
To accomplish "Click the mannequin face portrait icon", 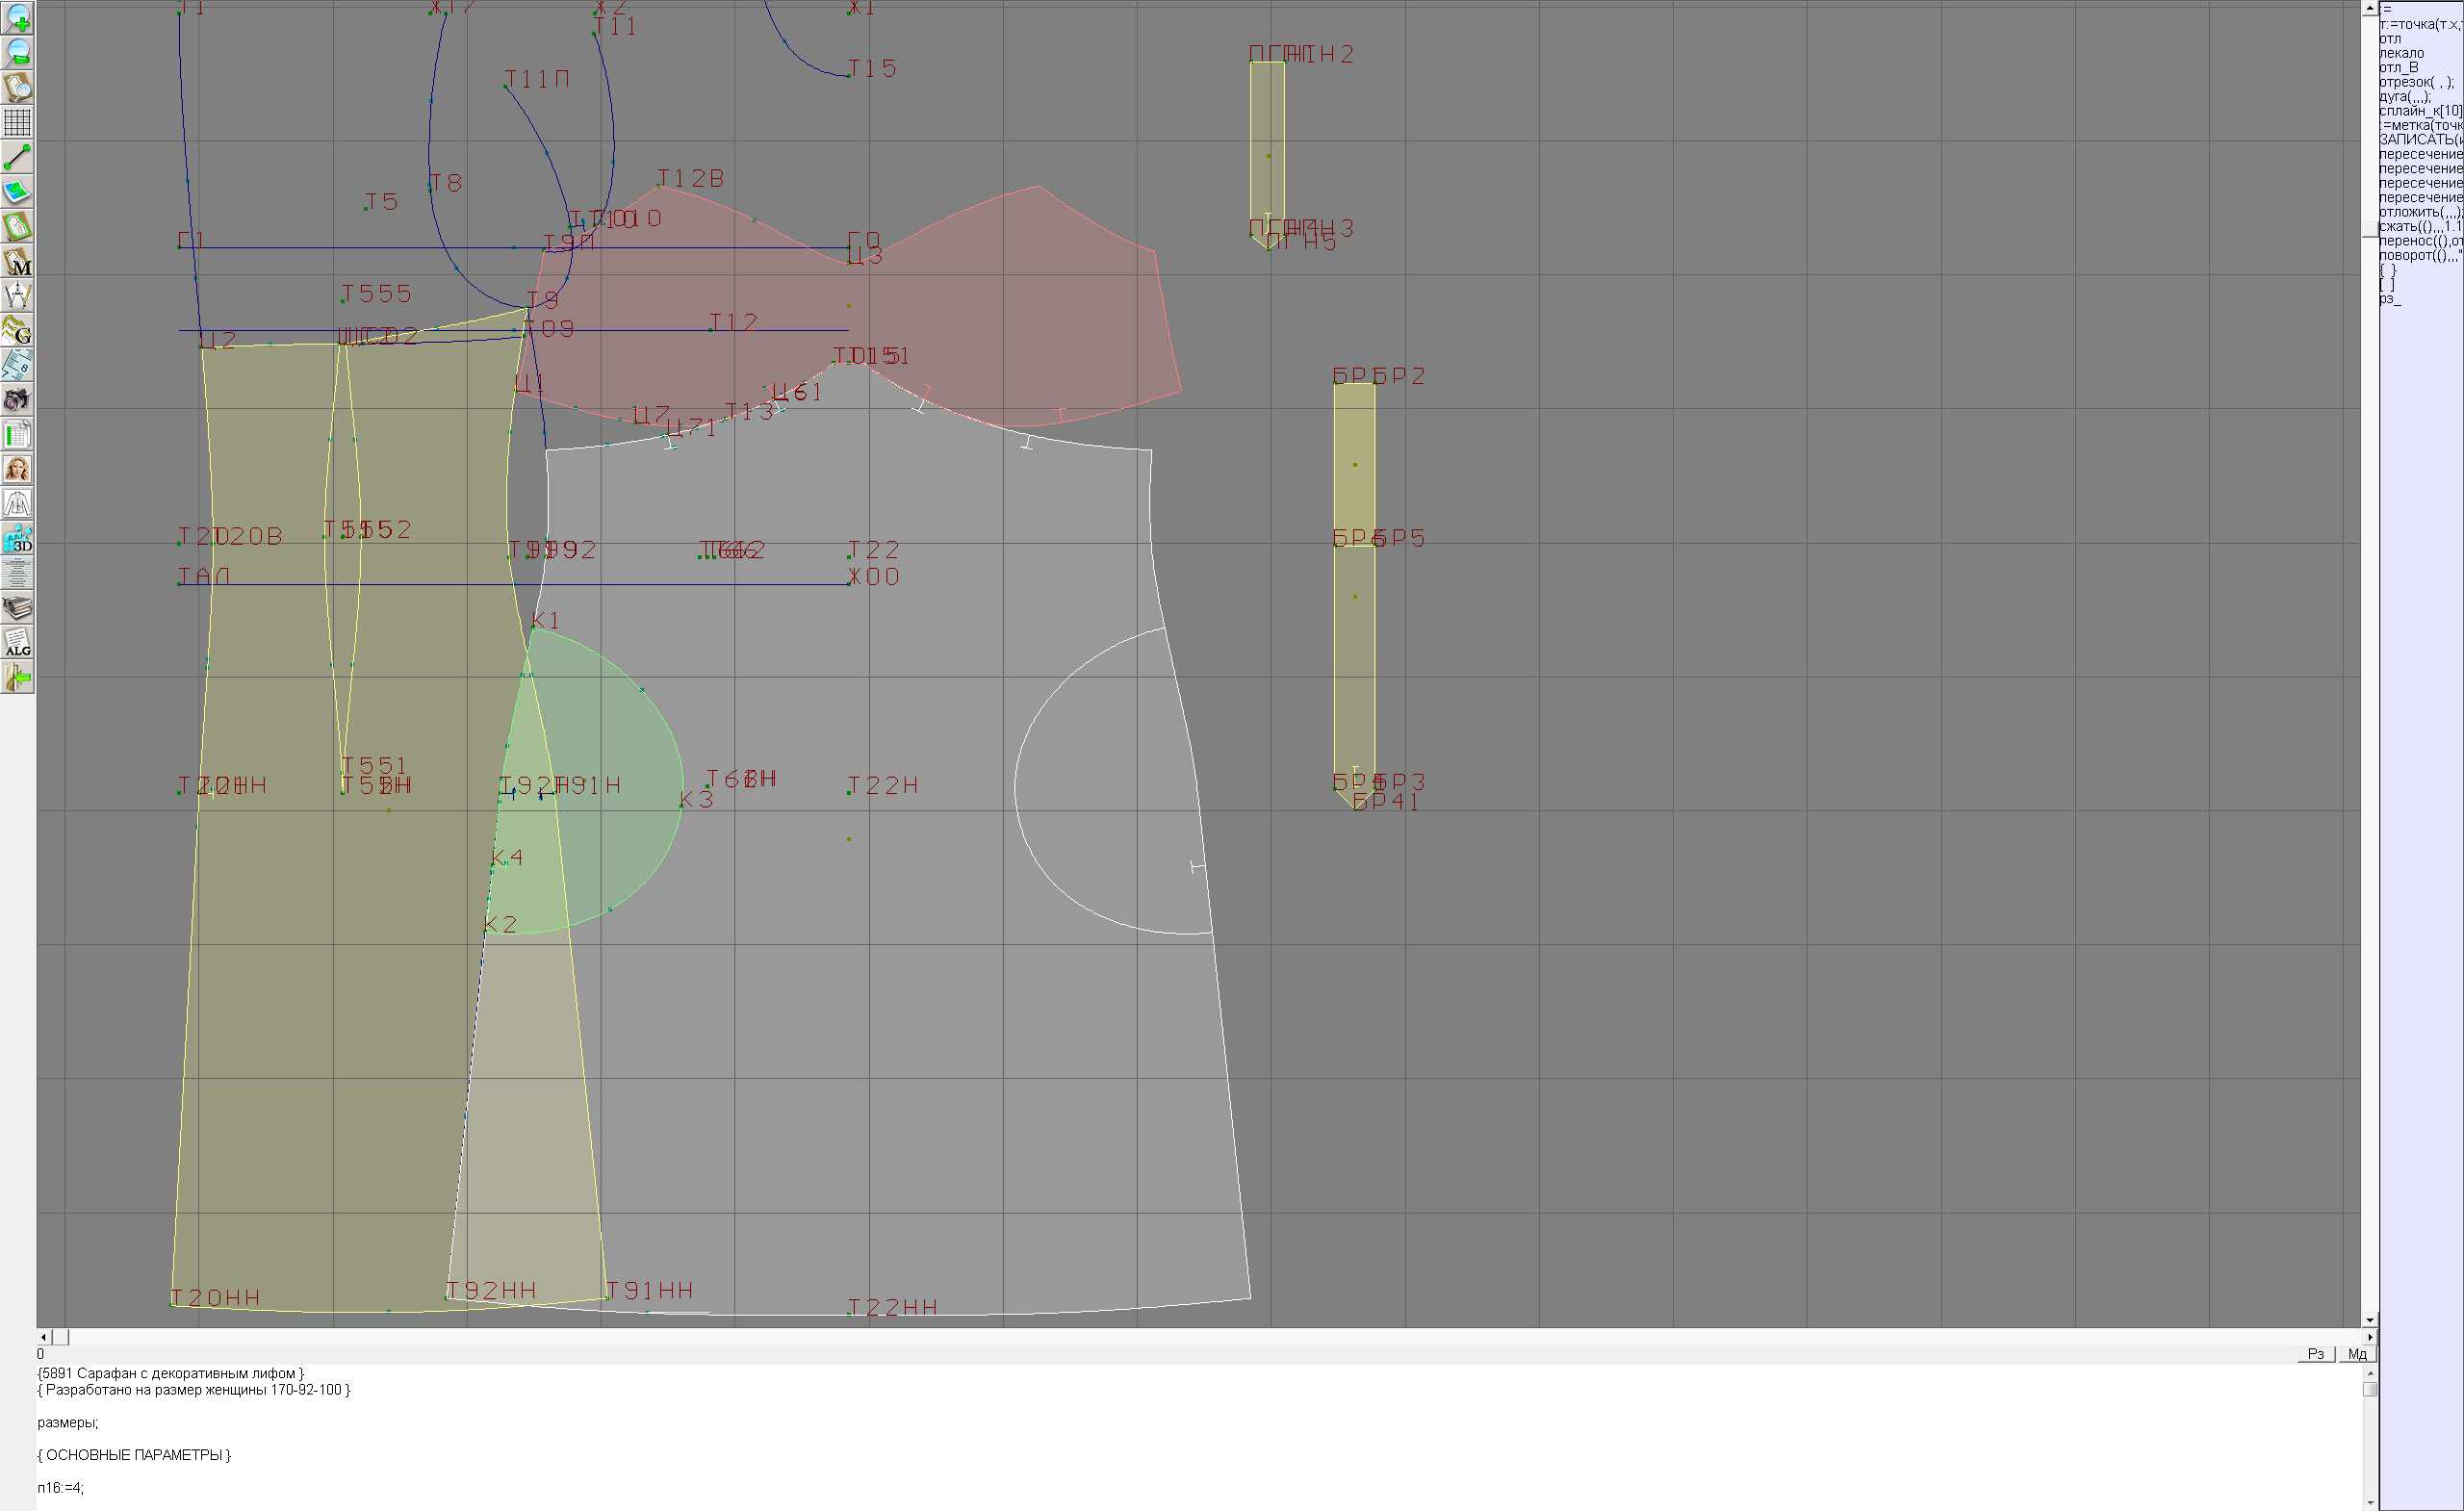I will point(17,469).
